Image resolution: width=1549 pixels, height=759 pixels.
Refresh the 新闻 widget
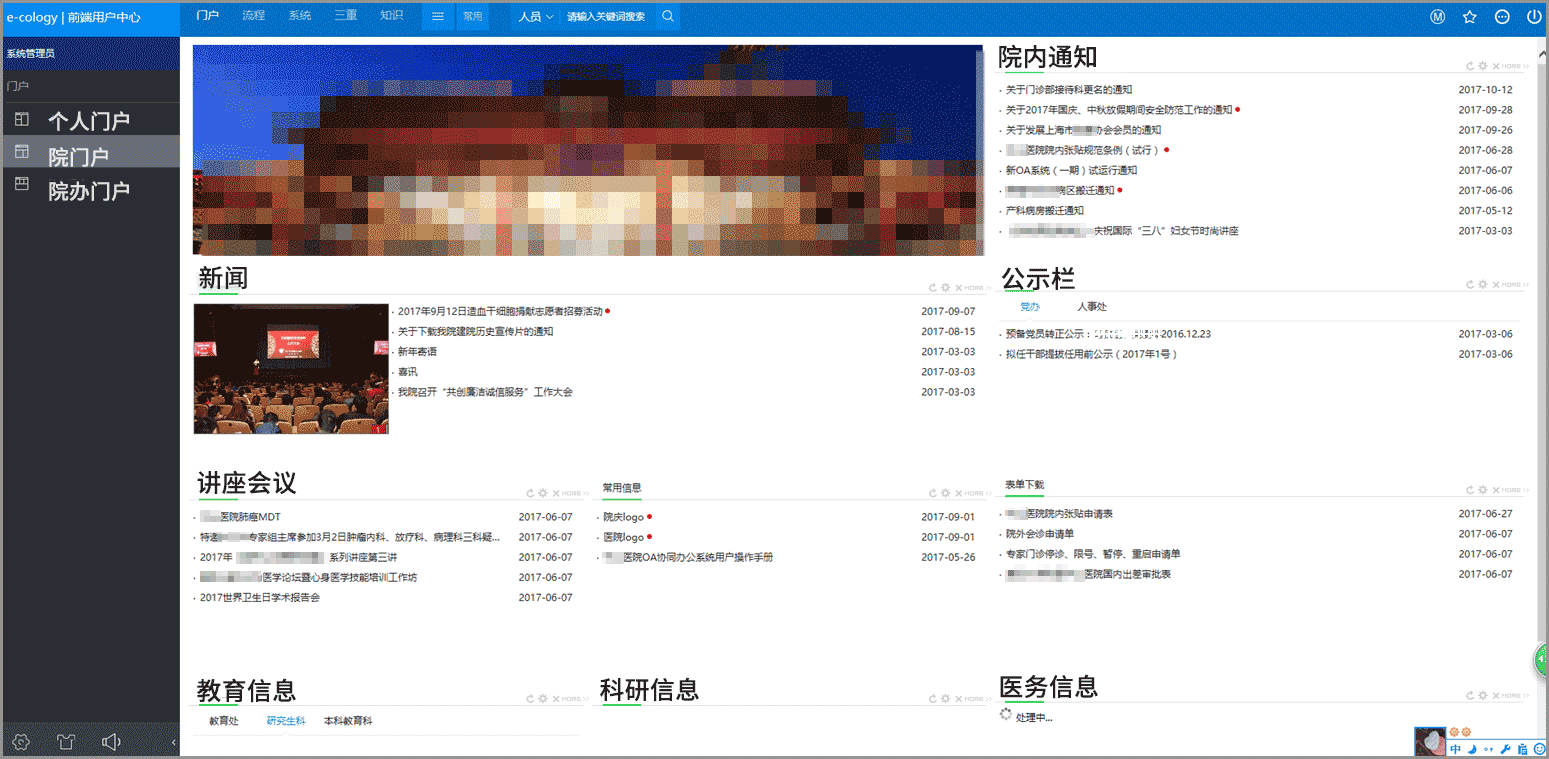933,288
